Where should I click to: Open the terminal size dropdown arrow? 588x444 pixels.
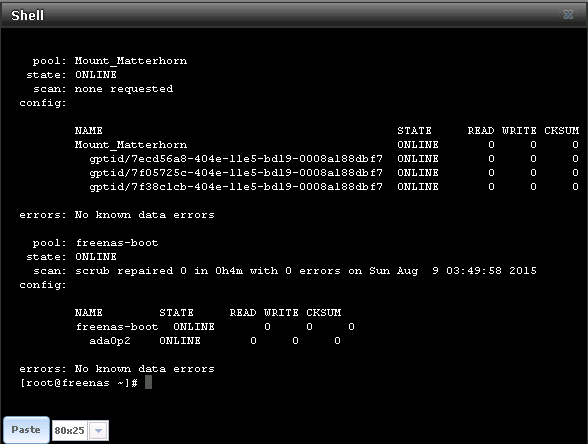[99, 430]
